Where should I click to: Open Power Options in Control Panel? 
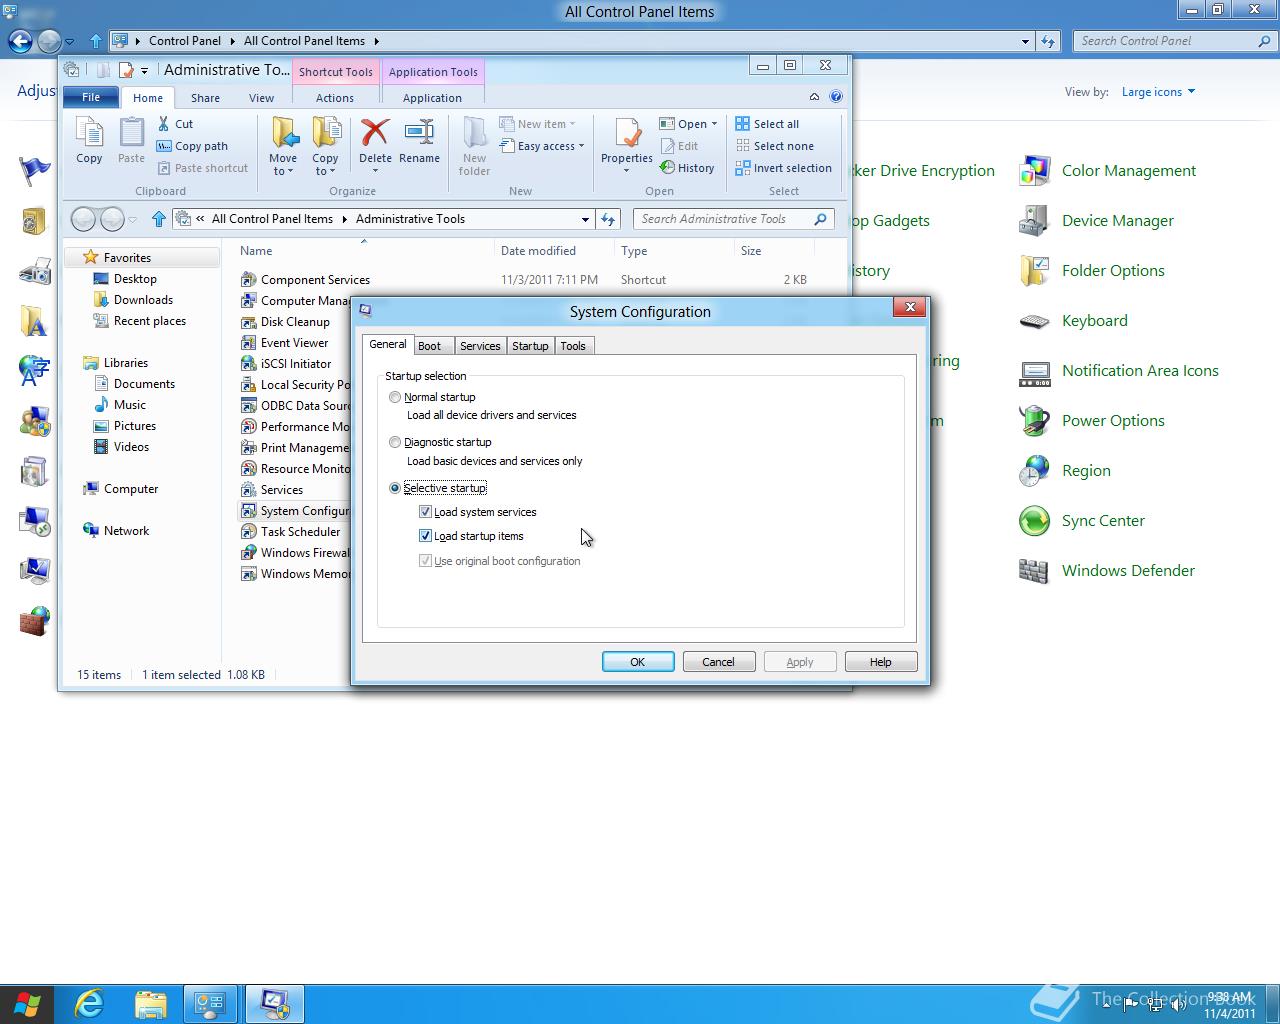[1091, 421]
